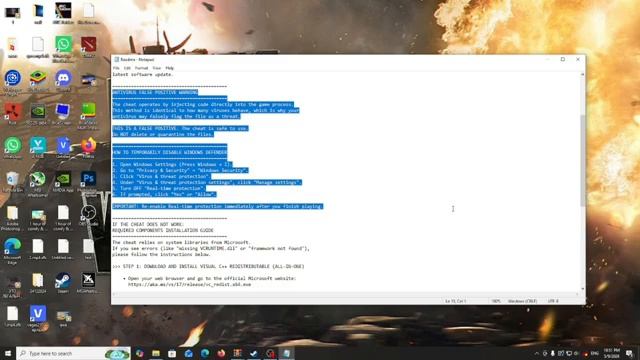The image size is (640, 360).
Task: Click the Windows (CRLF) status entry
Action: point(522,301)
